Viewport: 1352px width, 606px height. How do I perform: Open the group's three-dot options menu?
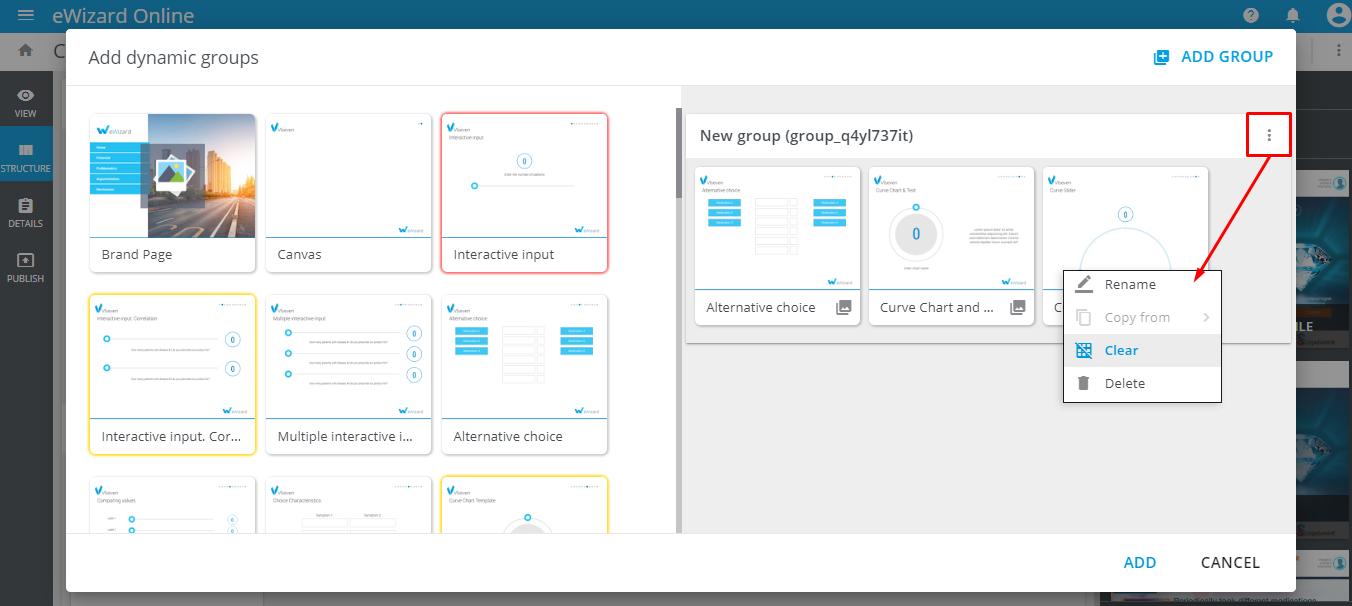point(1269,135)
